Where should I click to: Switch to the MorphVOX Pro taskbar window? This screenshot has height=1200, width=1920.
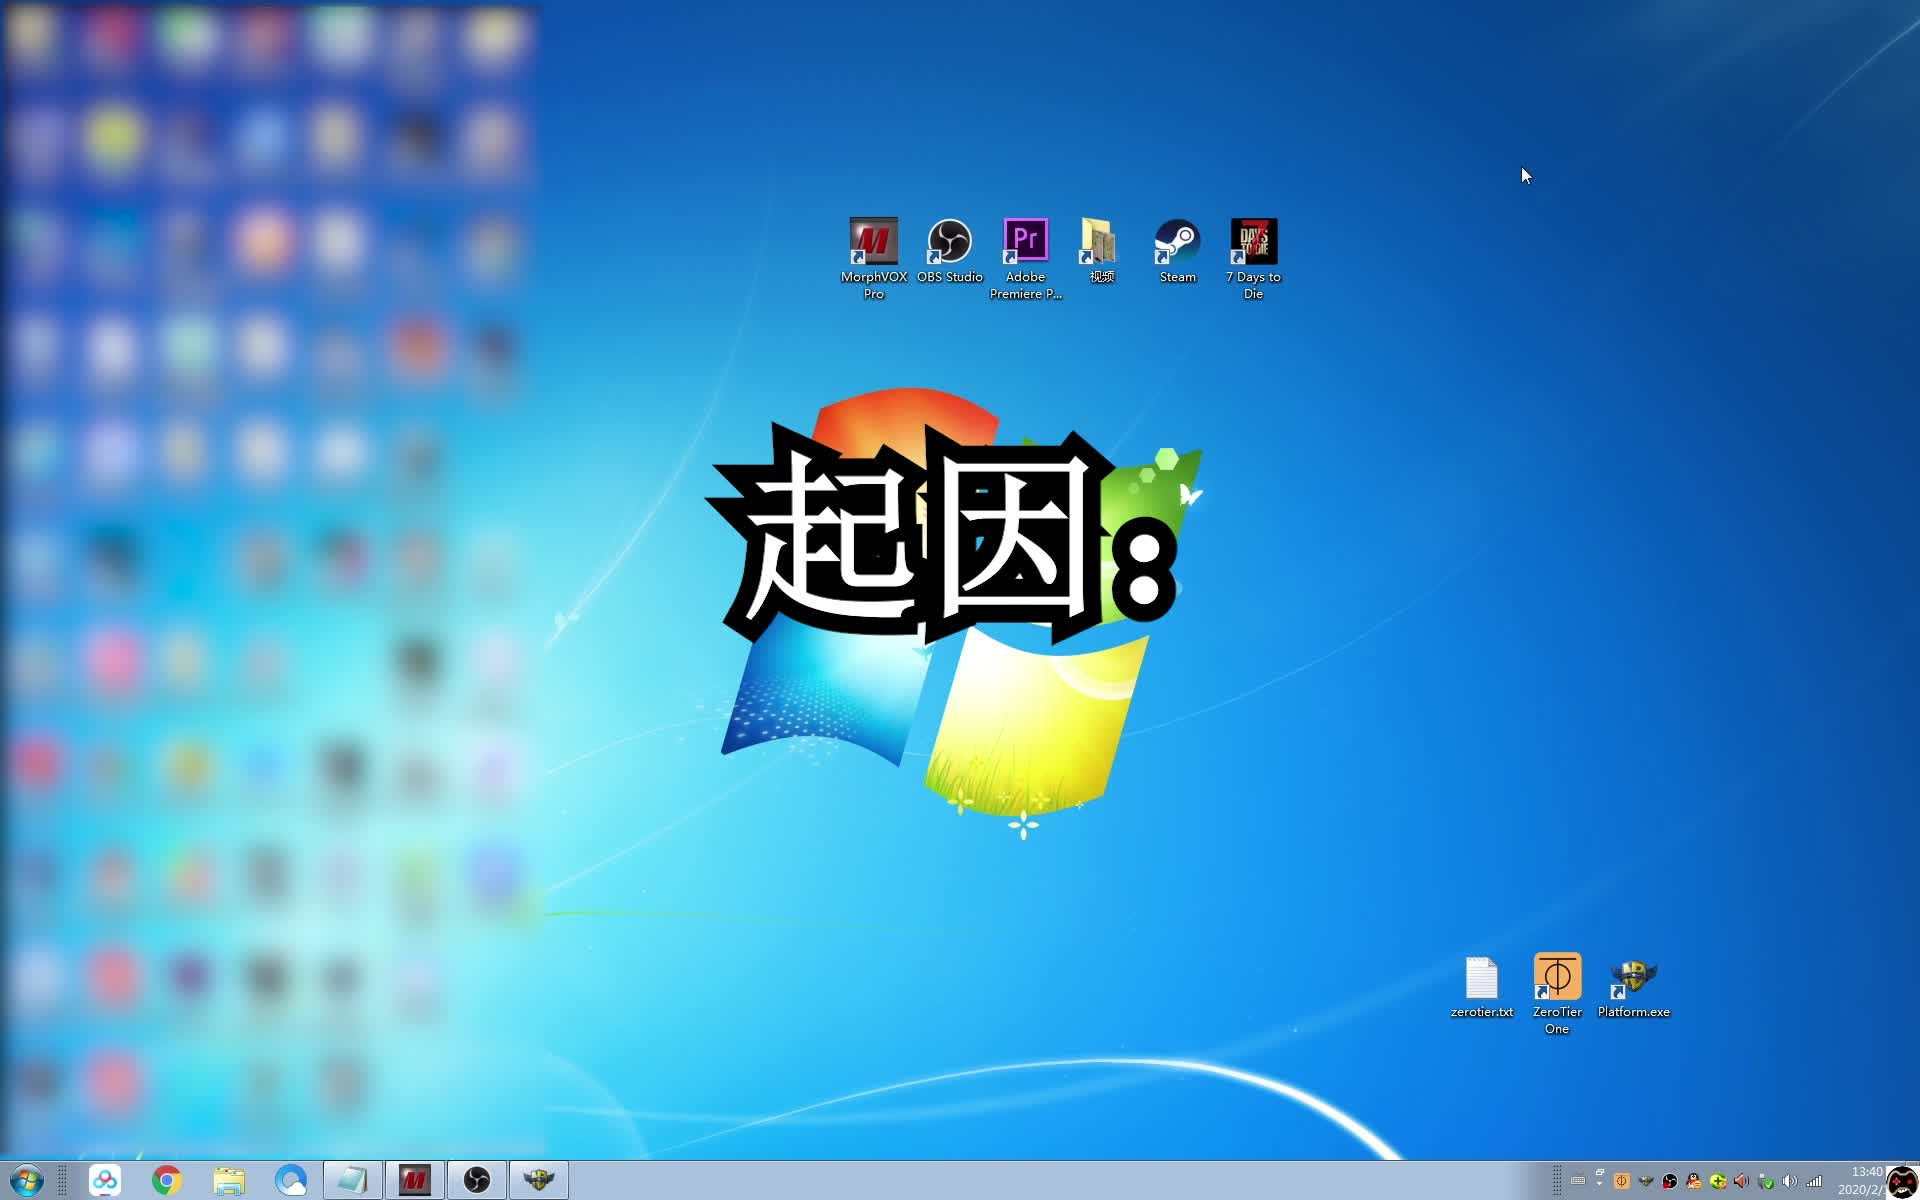[x=414, y=1181]
